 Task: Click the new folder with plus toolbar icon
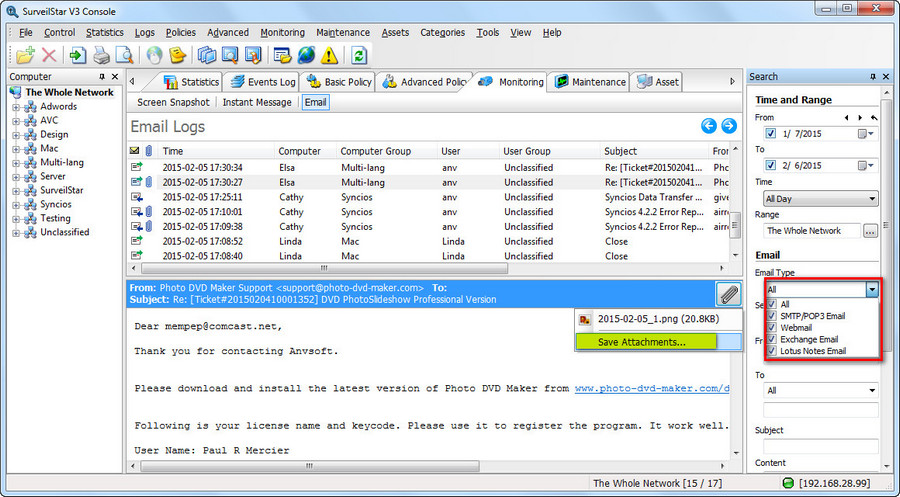pos(25,55)
